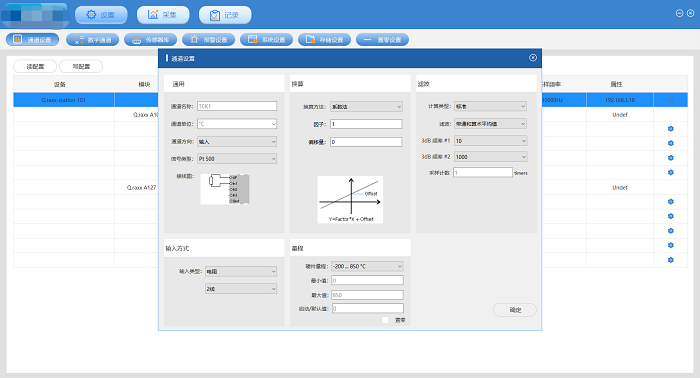Toggle the 置零 zeroing checkbox
Viewport: 700px width, 378px height.
click(x=385, y=320)
